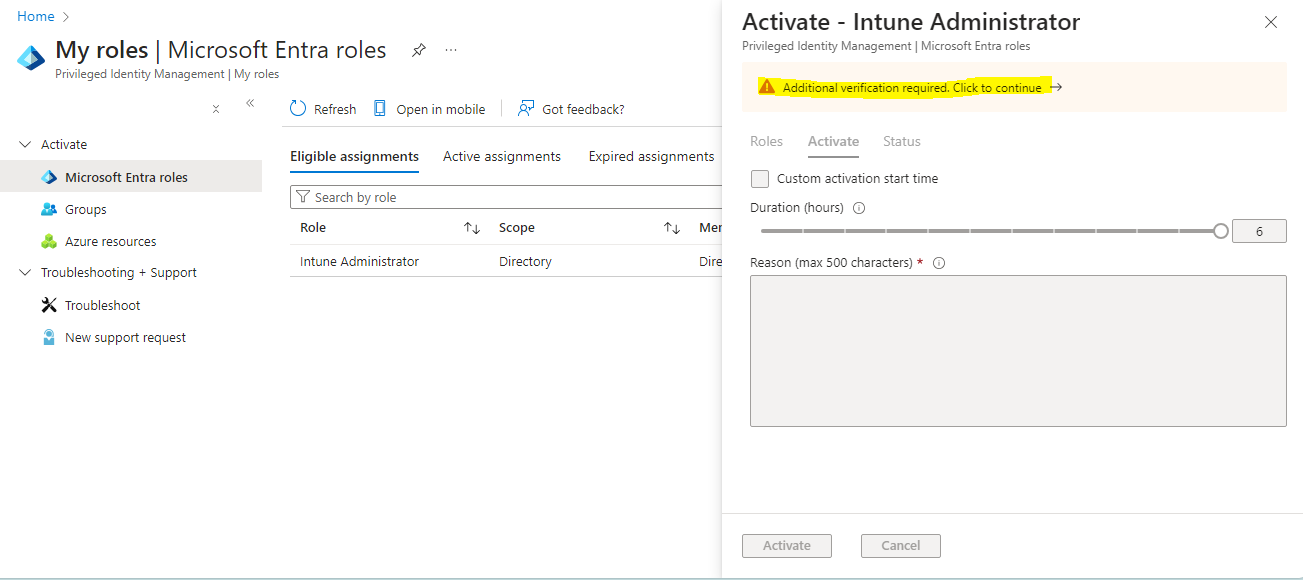Open the Troubleshoot tool
The width and height of the screenshot is (1303, 580).
[x=100, y=305]
